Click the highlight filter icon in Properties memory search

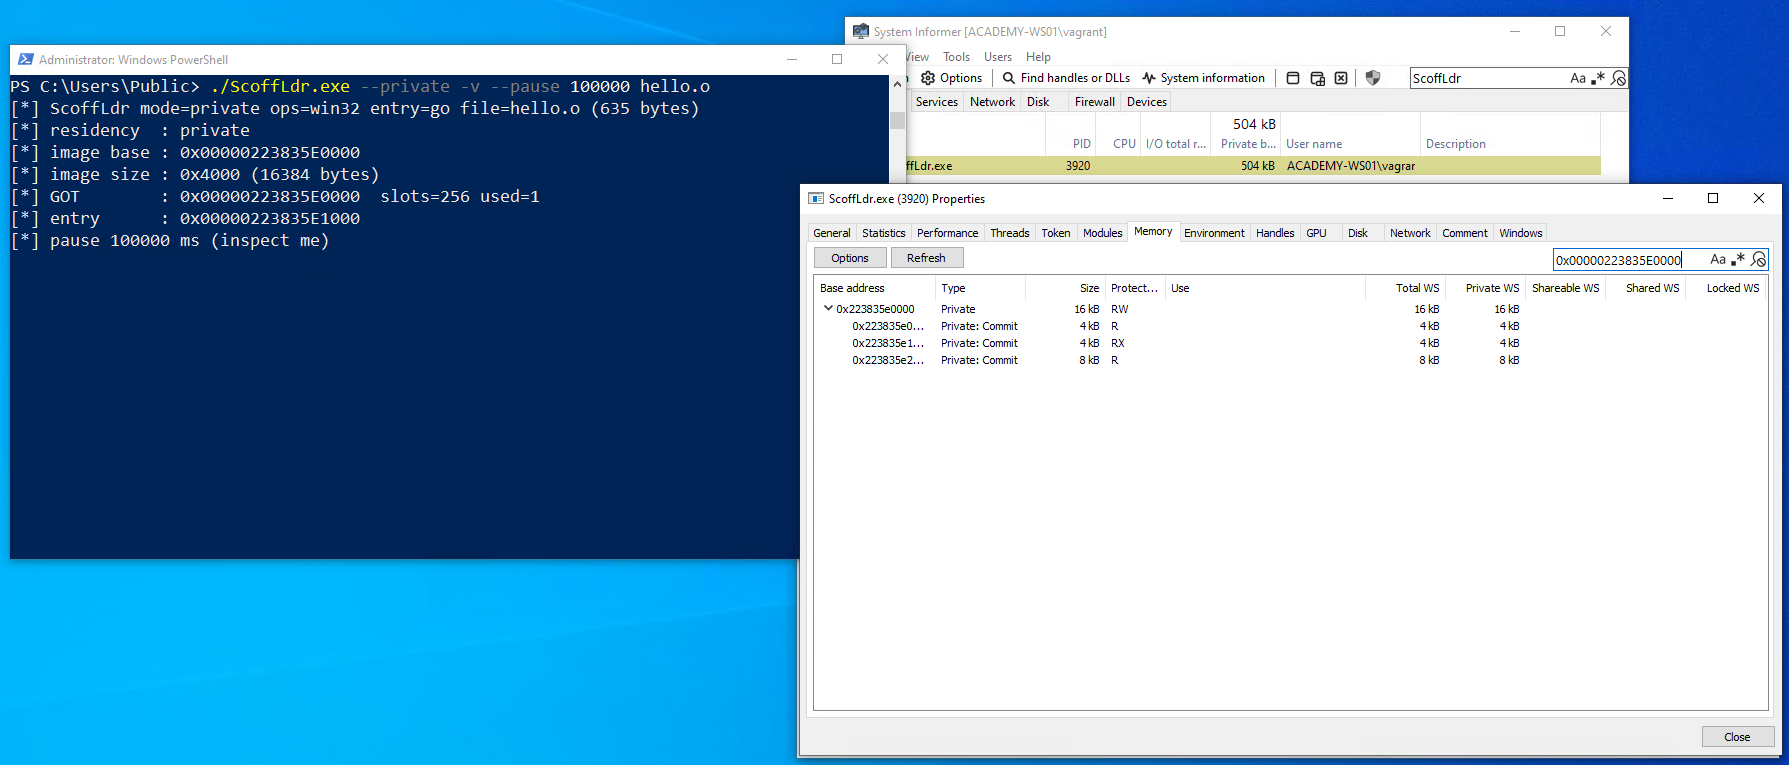coord(1758,259)
